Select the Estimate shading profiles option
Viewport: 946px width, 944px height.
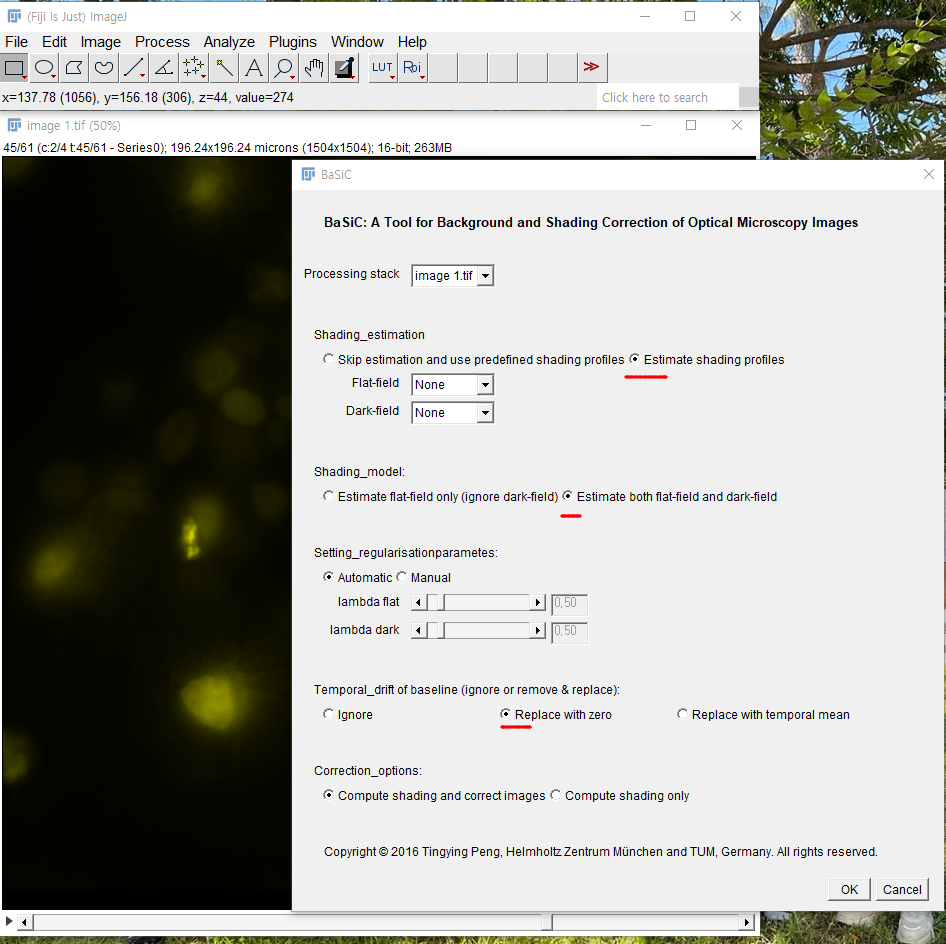click(636, 359)
